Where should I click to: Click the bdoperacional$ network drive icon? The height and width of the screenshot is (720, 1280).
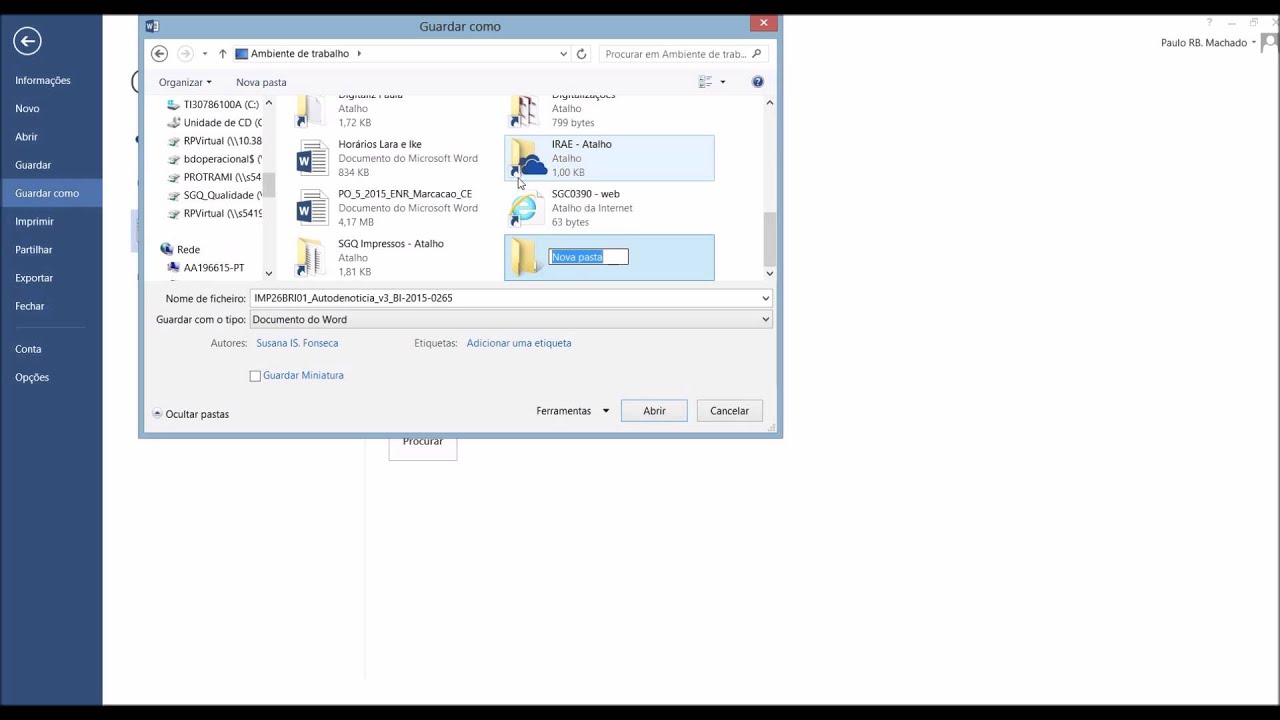(x=173, y=159)
